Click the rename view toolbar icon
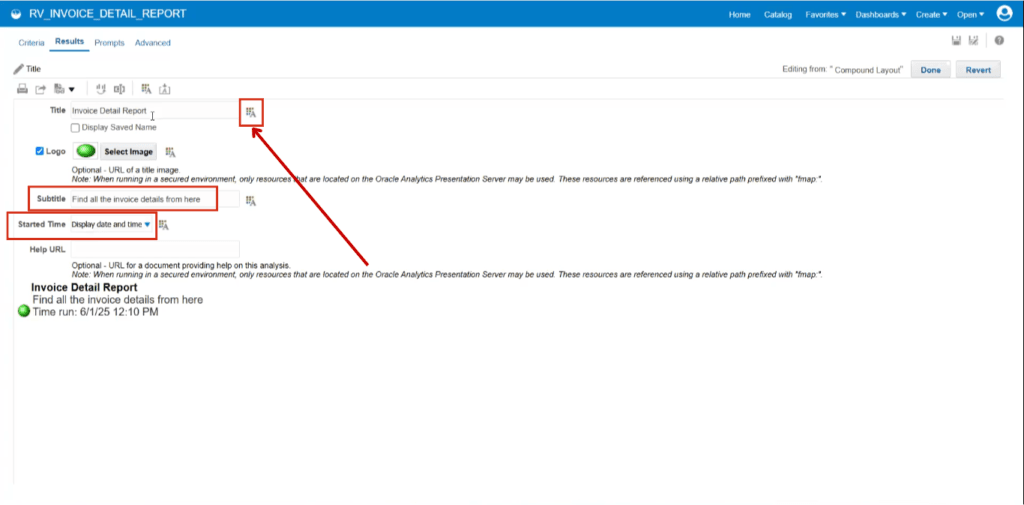 (x=120, y=89)
